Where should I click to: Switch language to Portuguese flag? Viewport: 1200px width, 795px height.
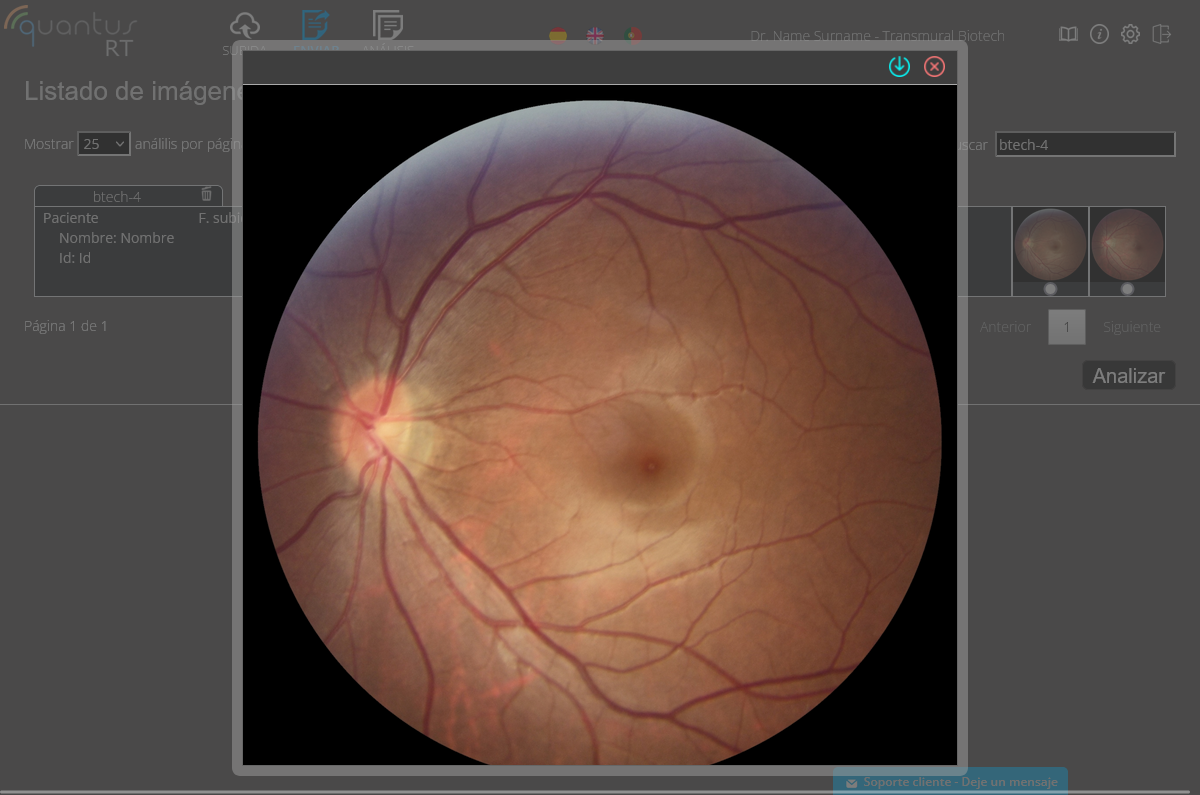pyautogui.click(x=633, y=36)
